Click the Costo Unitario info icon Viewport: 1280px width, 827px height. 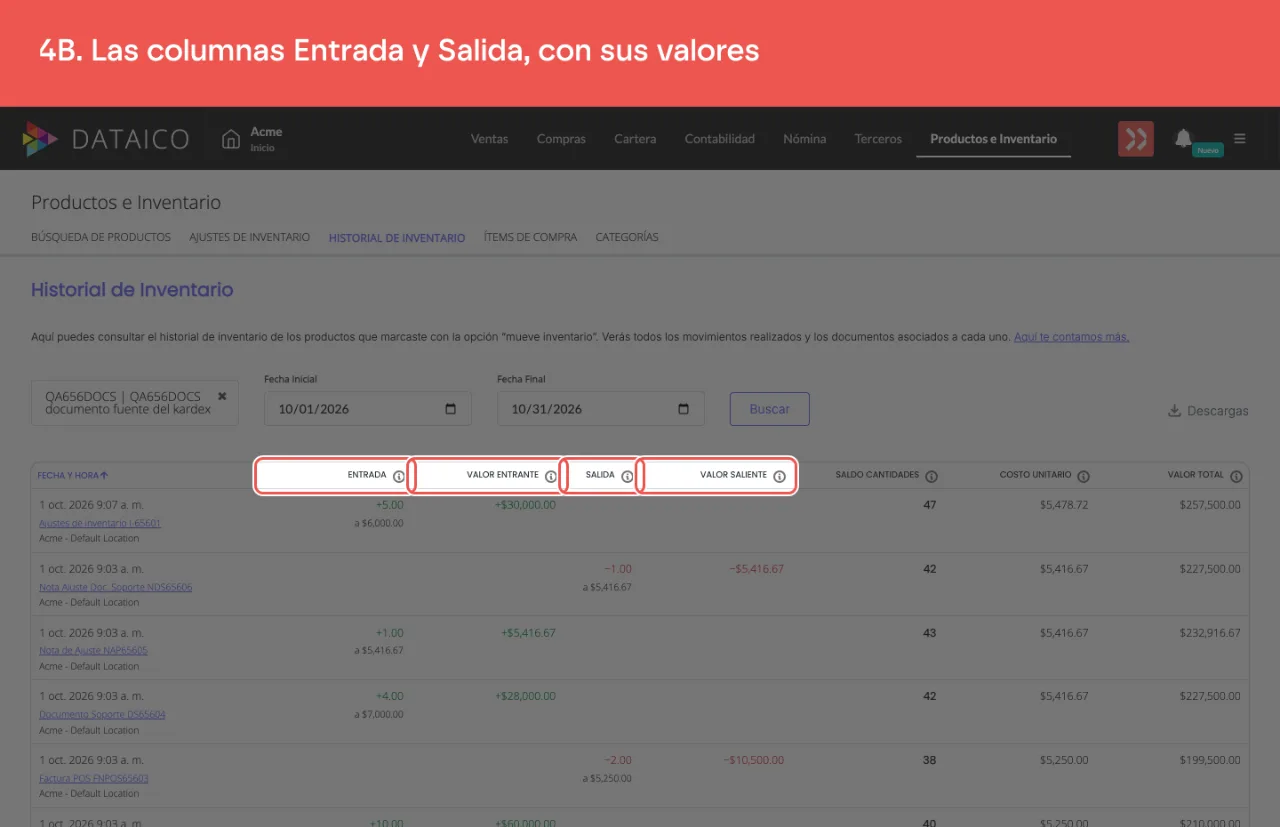(1083, 476)
